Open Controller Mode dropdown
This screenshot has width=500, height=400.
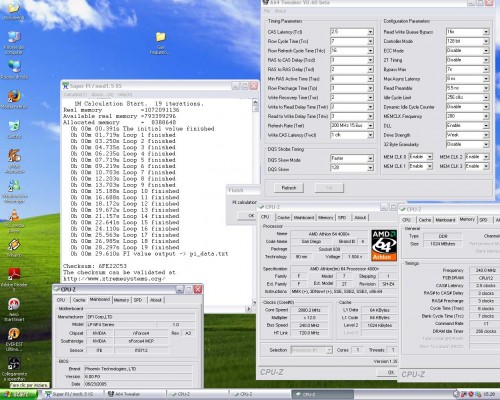pyautogui.click(x=486, y=41)
